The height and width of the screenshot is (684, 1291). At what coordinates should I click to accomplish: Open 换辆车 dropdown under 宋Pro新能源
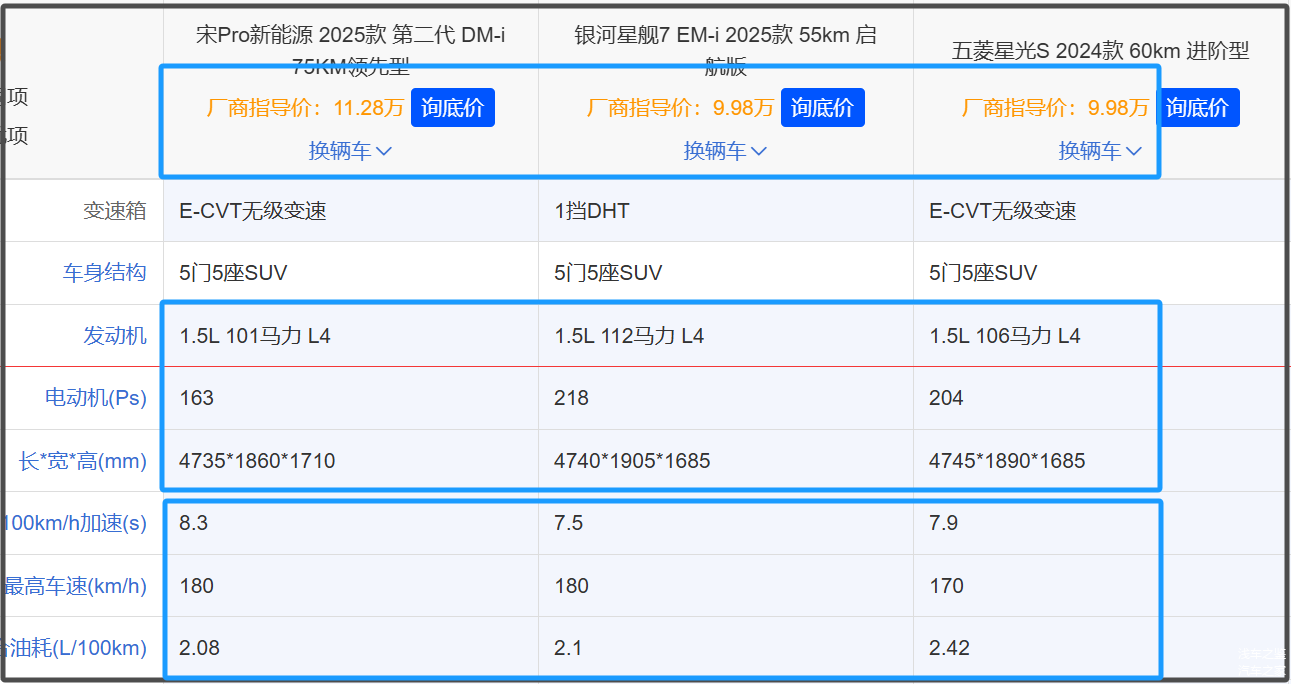(350, 151)
